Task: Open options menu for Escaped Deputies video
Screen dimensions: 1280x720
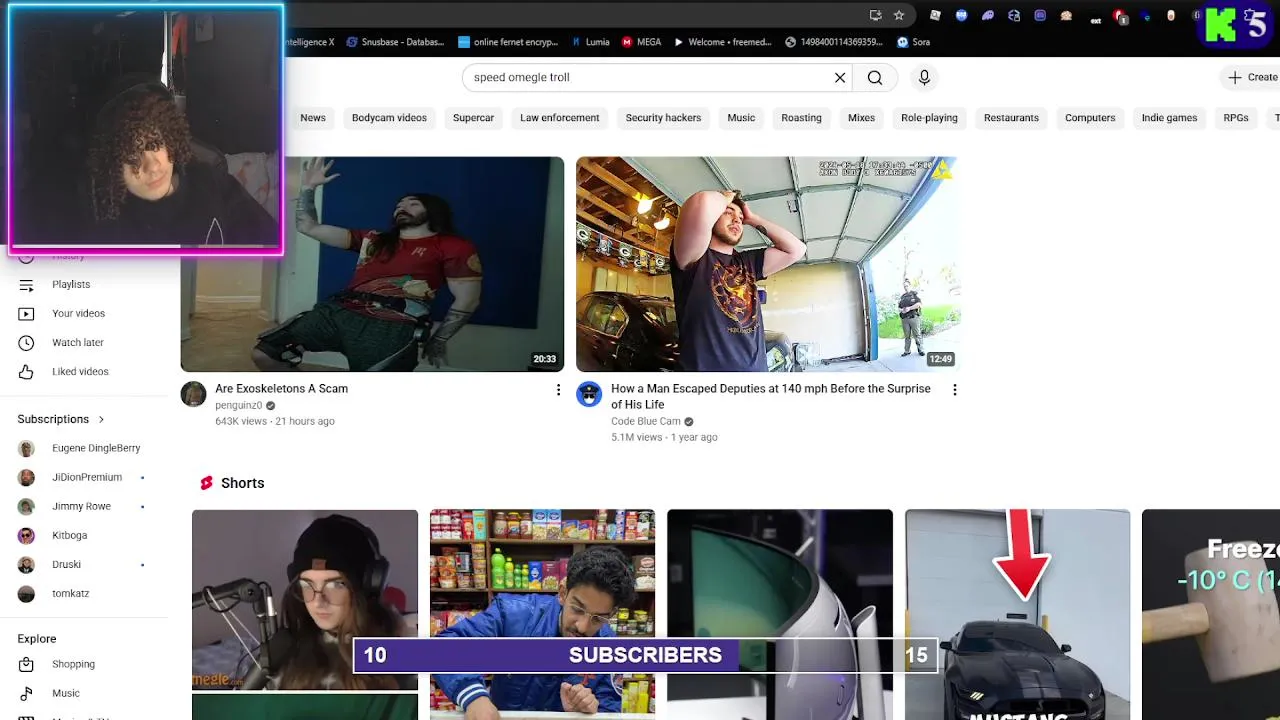Action: point(954,390)
